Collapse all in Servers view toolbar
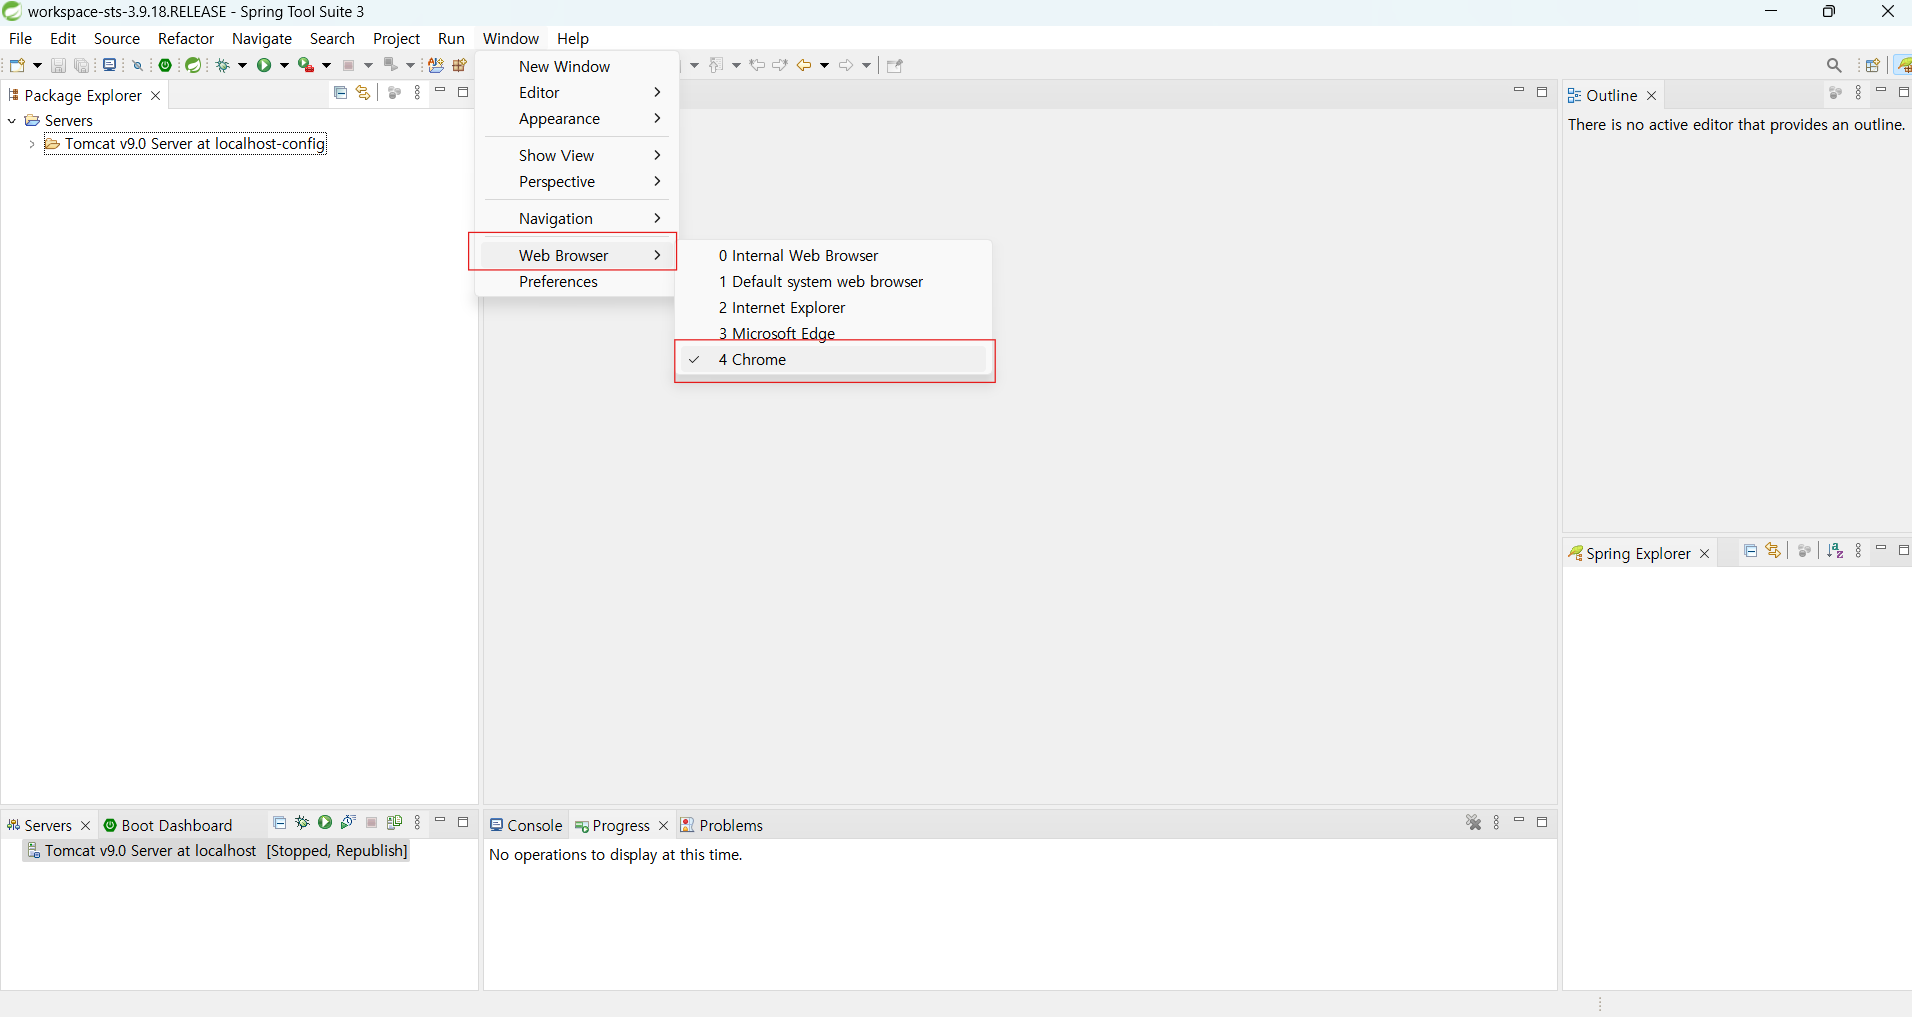Image resolution: width=1912 pixels, height=1017 pixels. pyautogui.click(x=279, y=823)
